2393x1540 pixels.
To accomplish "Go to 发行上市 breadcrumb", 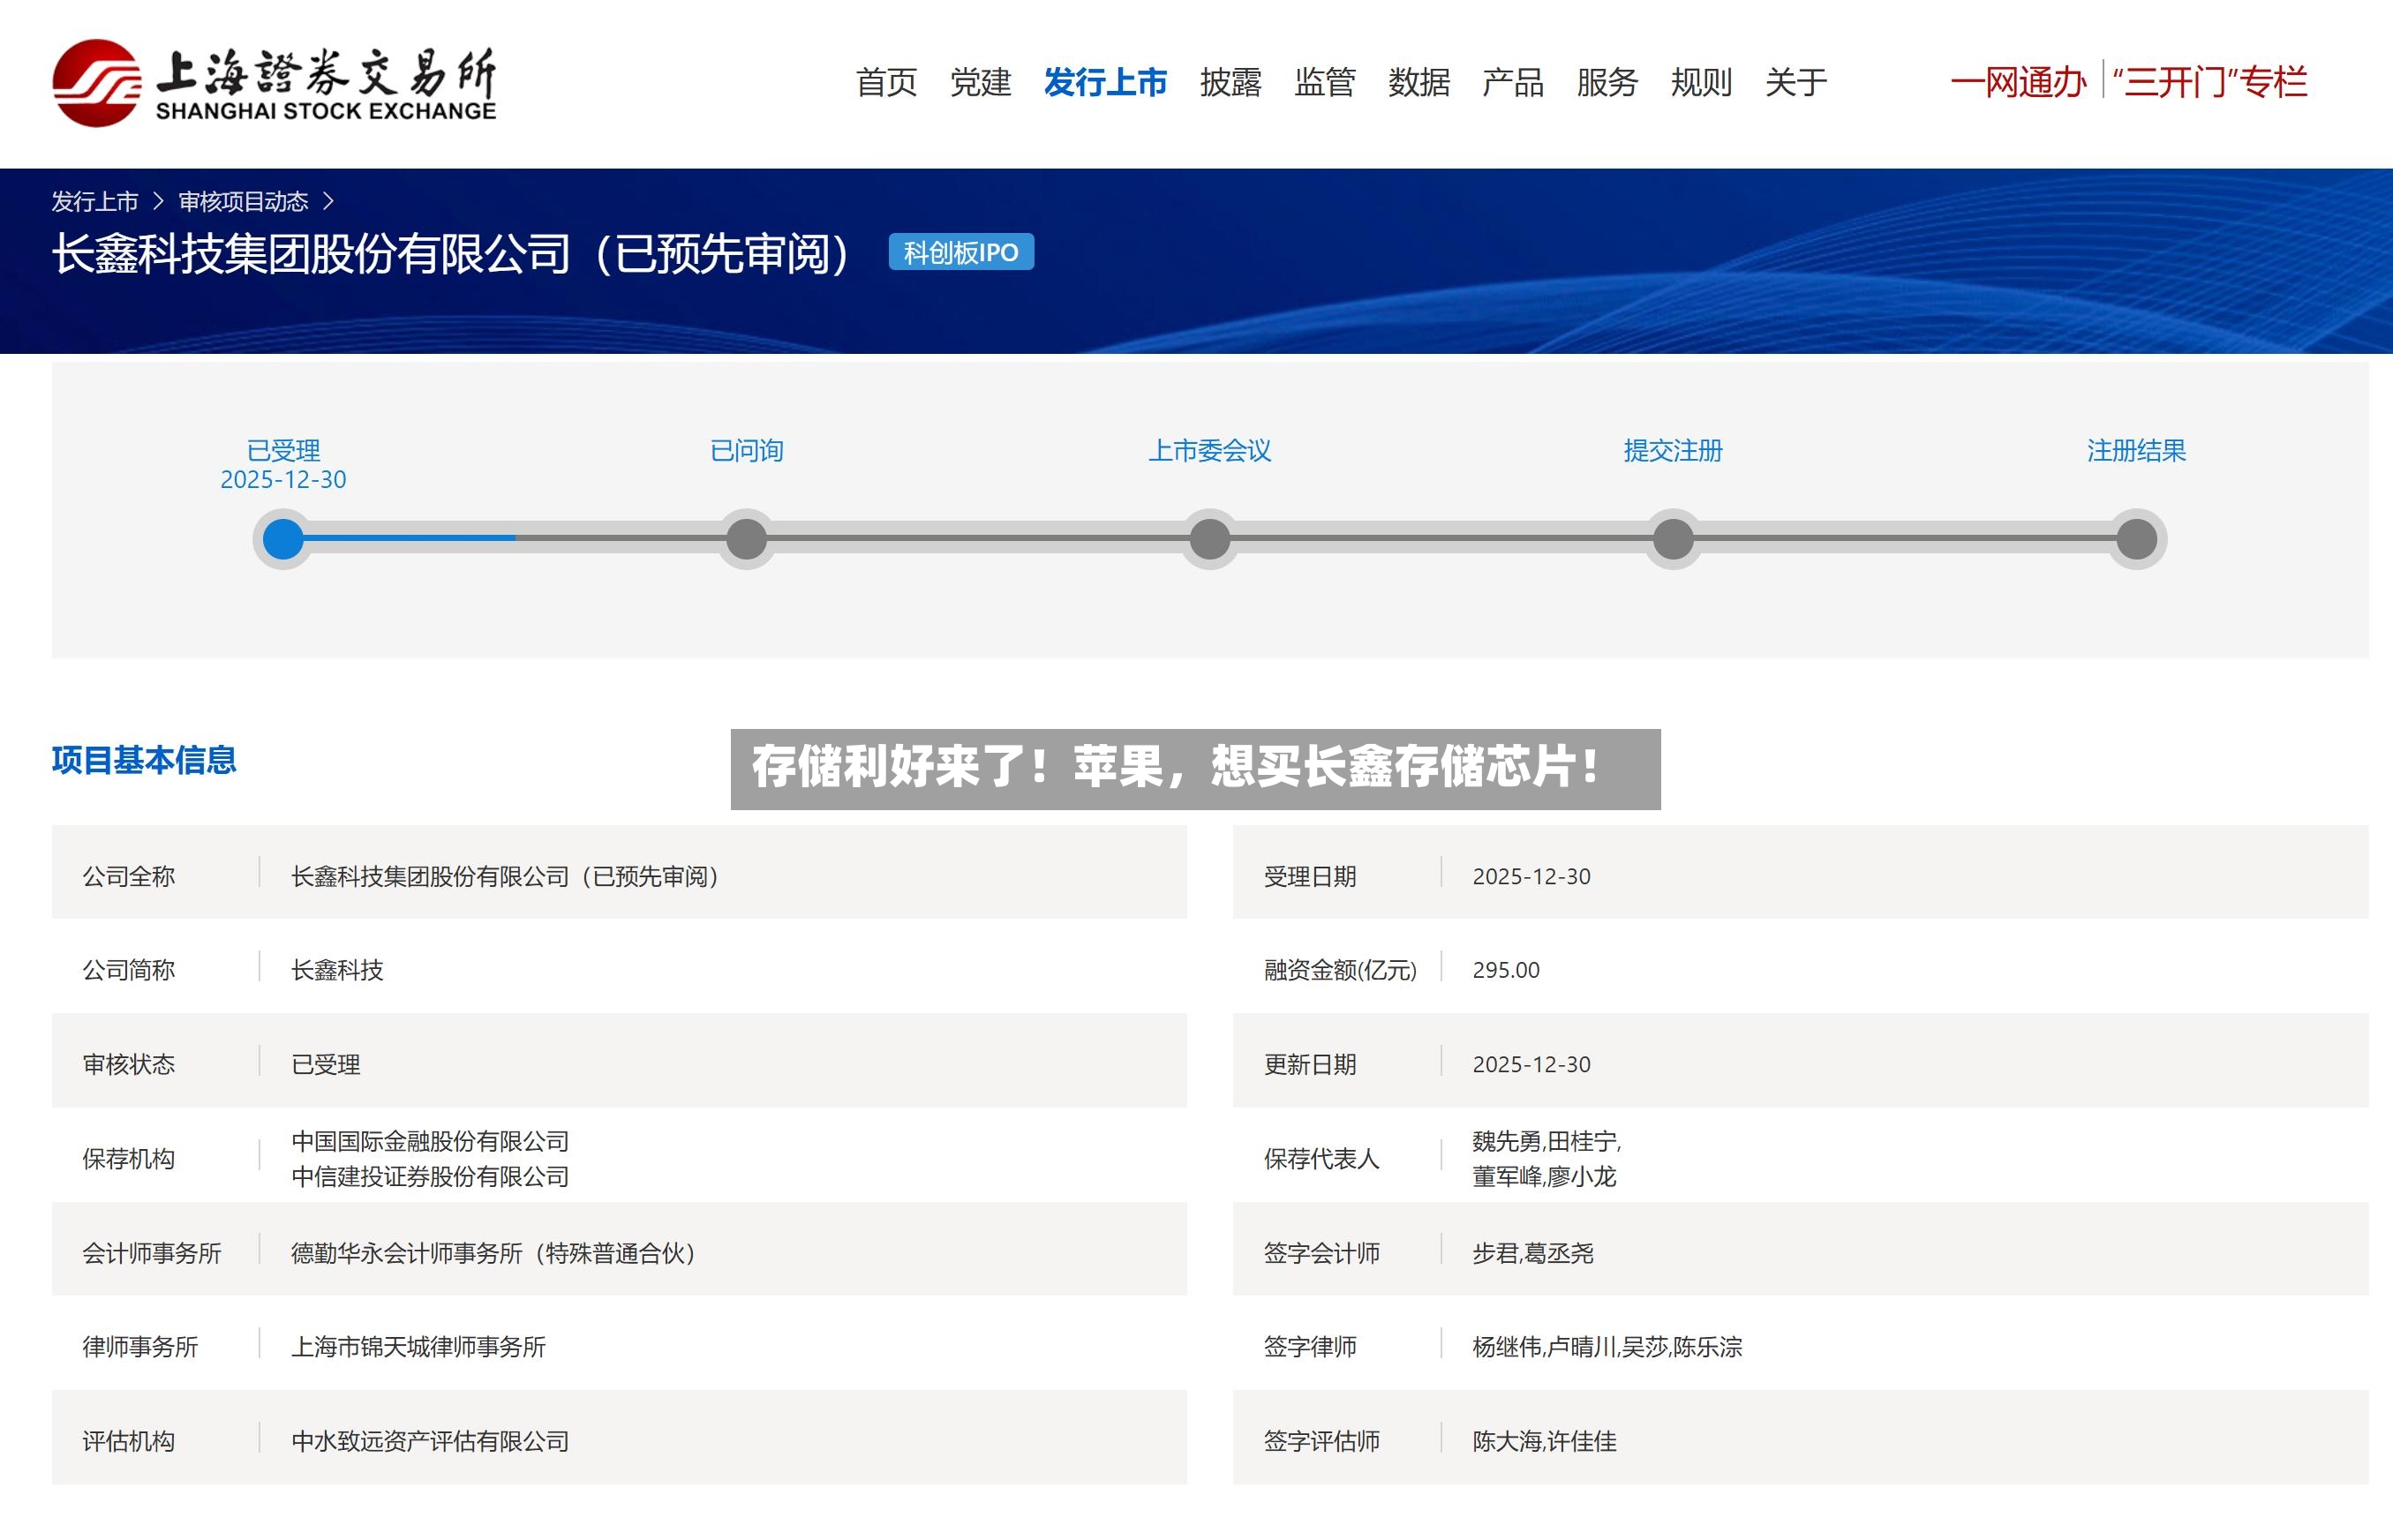I will click(95, 202).
